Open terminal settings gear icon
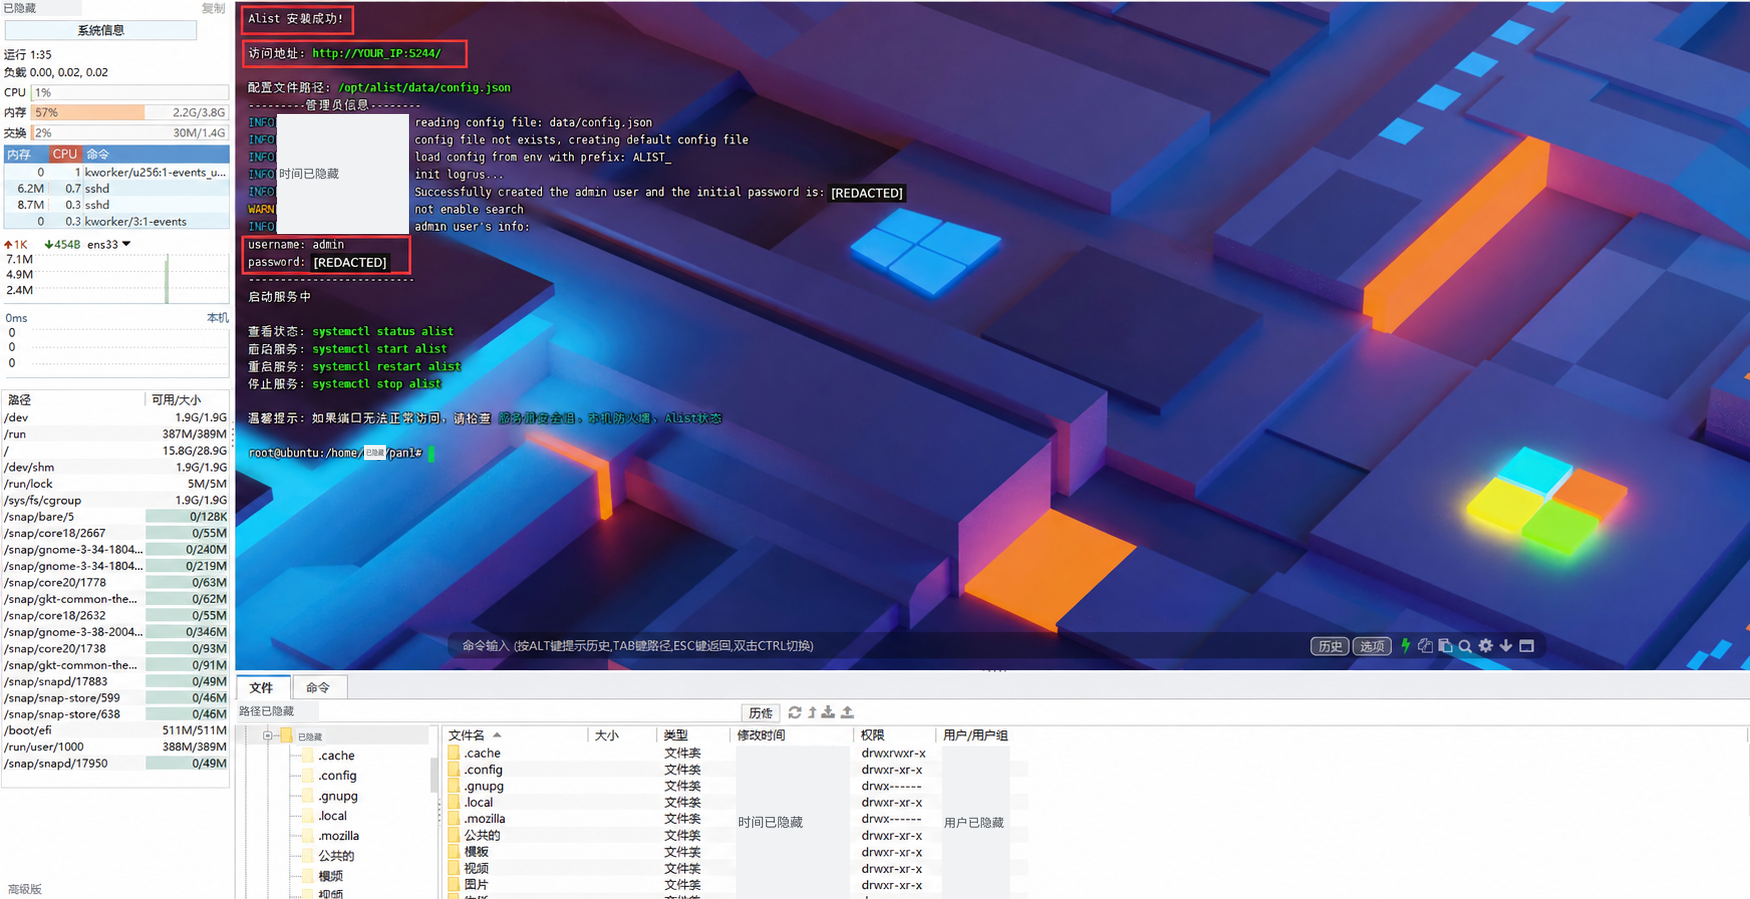The width and height of the screenshot is (1750, 899). pos(1486,646)
